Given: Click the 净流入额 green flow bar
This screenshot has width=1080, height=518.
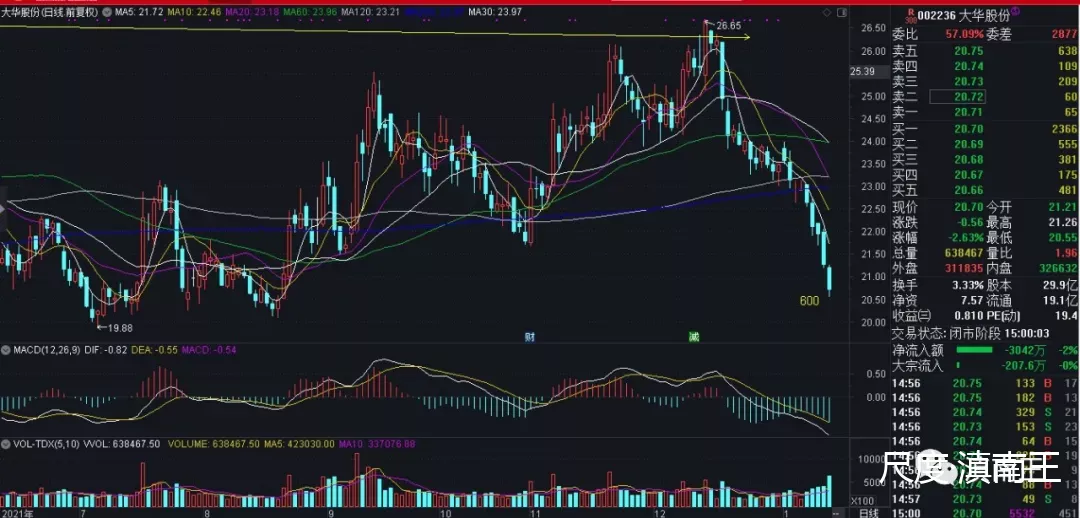Looking at the screenshot, I should pyautogui.click(x=975, y=351).
